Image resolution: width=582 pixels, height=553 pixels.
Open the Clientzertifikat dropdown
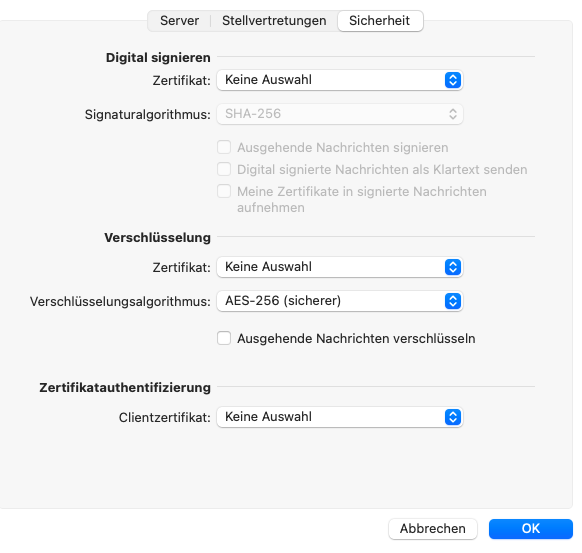pos(340,417)
